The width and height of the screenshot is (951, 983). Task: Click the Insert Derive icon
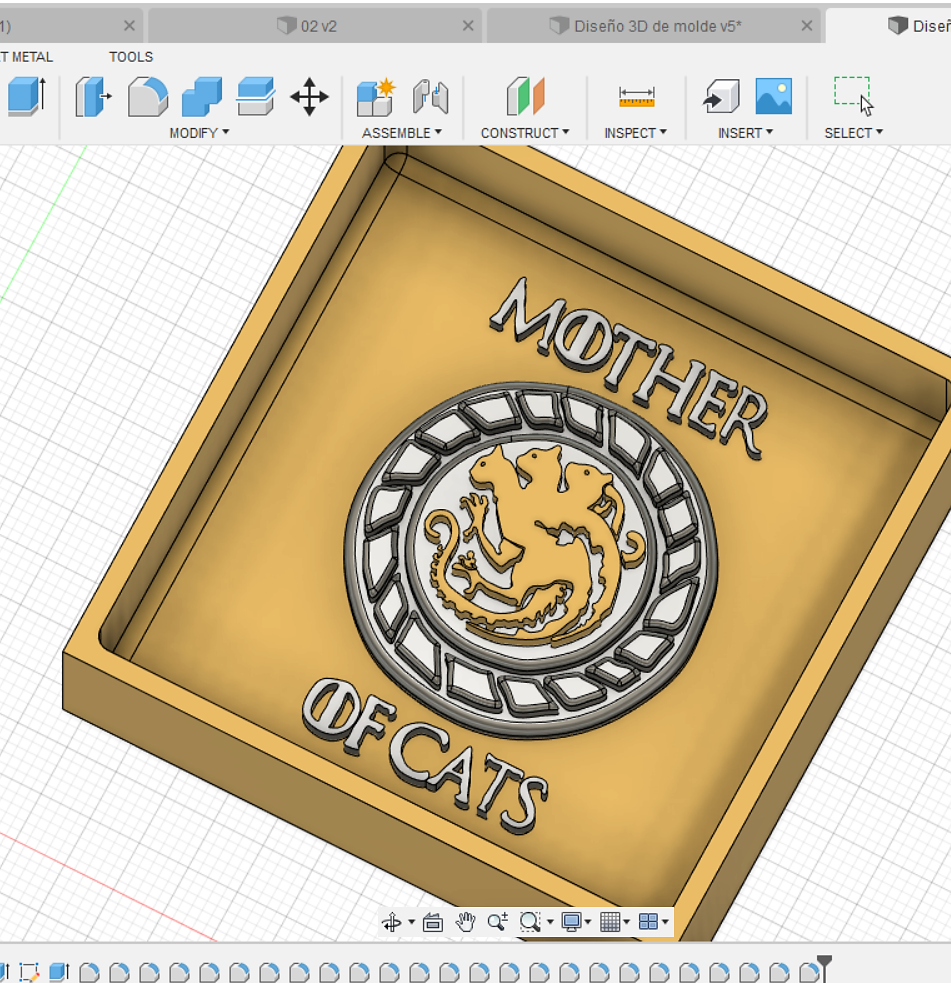[x=721, y=97]
